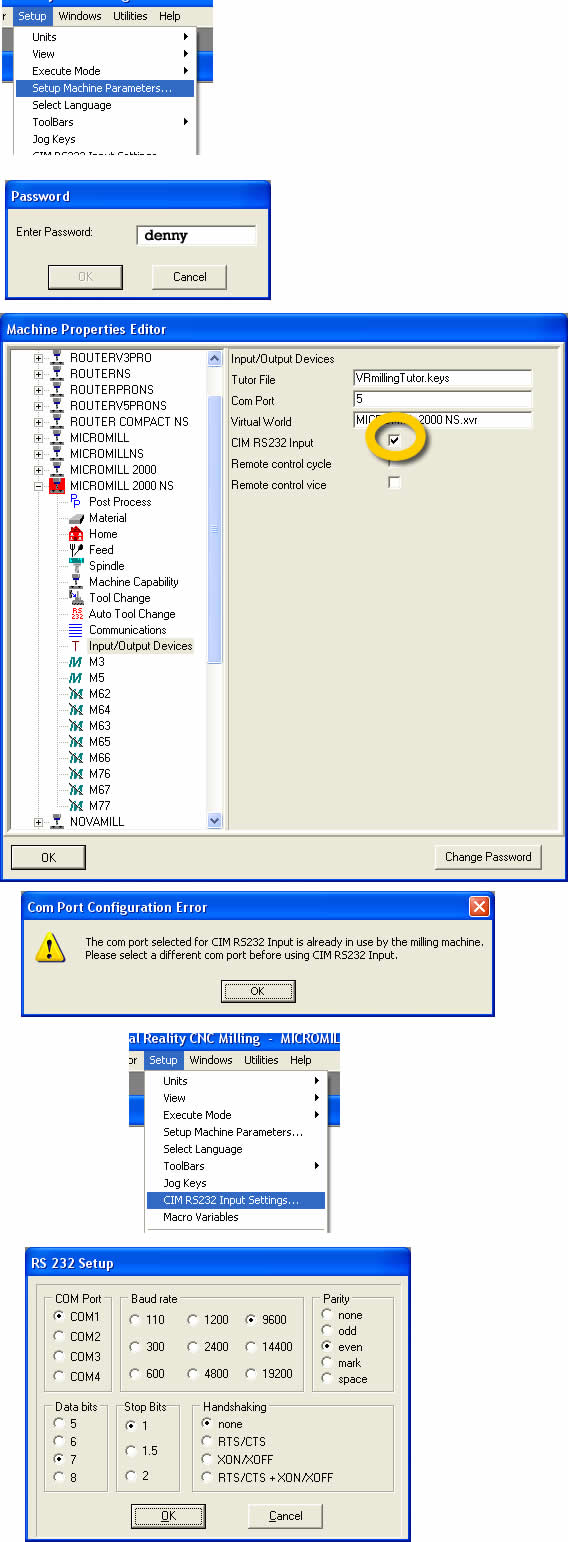Choose XON/XOFF handshaking only
This screenshot has width=568, height=1542.
(x=207, y=1459)
